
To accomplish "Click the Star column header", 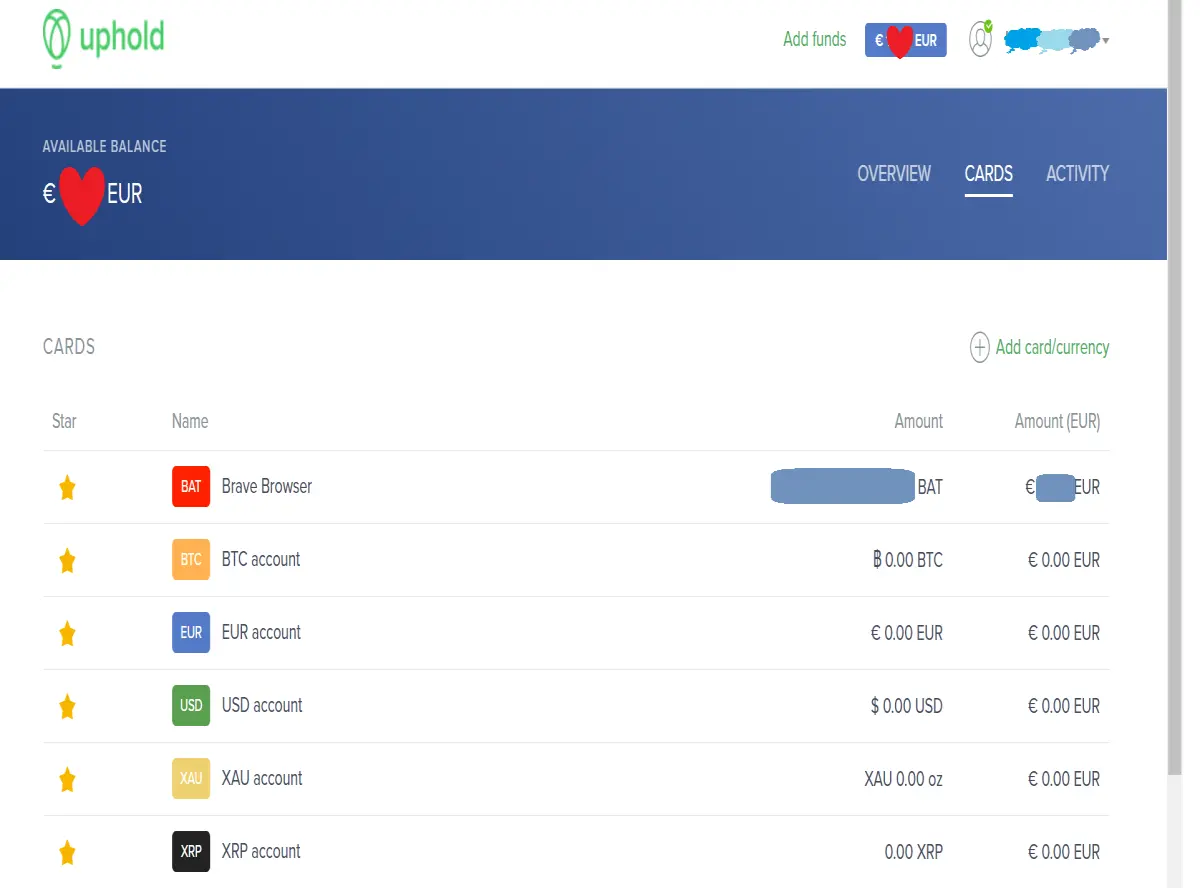I will tap(64, 421).
